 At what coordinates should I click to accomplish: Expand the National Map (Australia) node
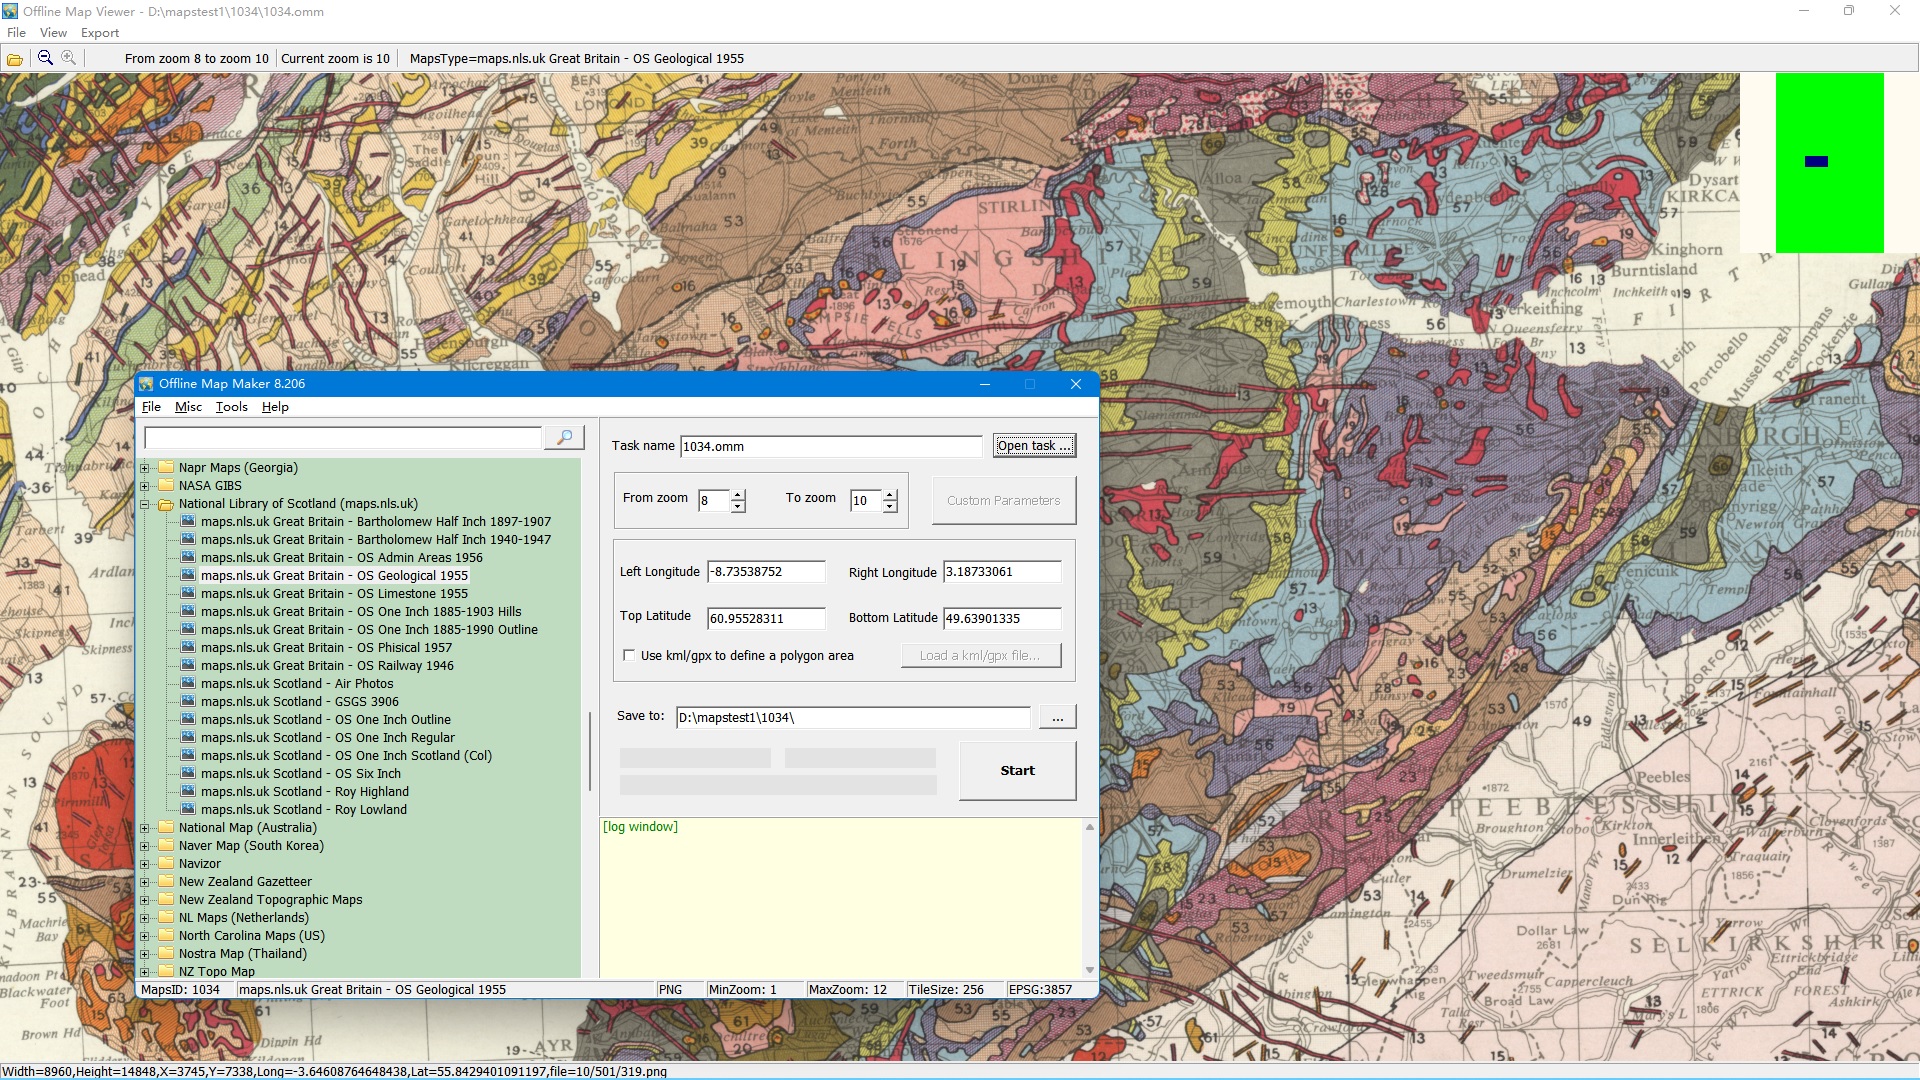point(145,828)
